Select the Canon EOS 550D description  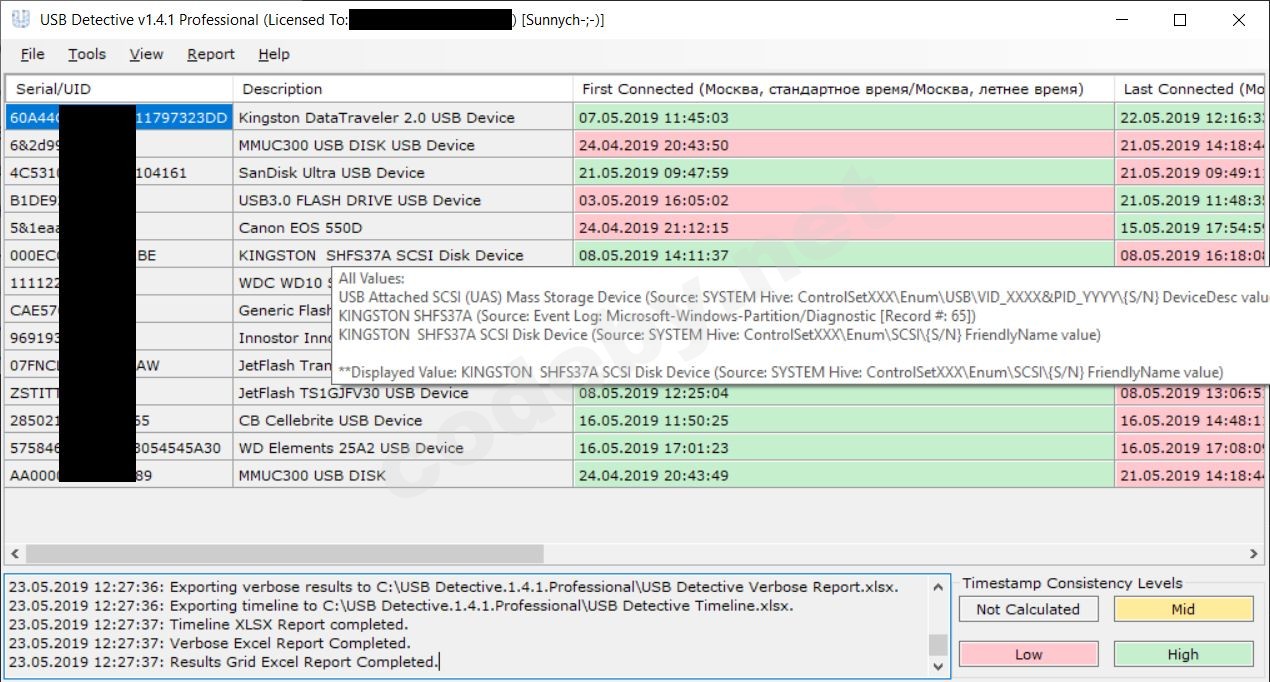pos(403,227)
